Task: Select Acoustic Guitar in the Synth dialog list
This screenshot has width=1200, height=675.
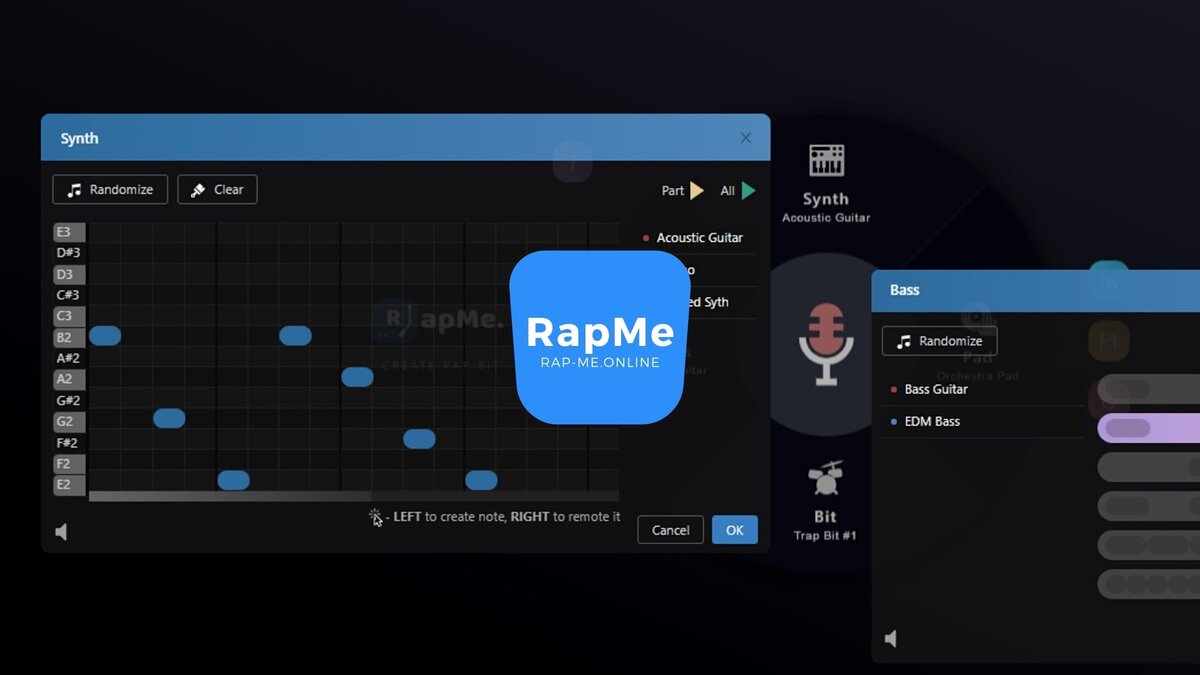Action: [698, 238]
